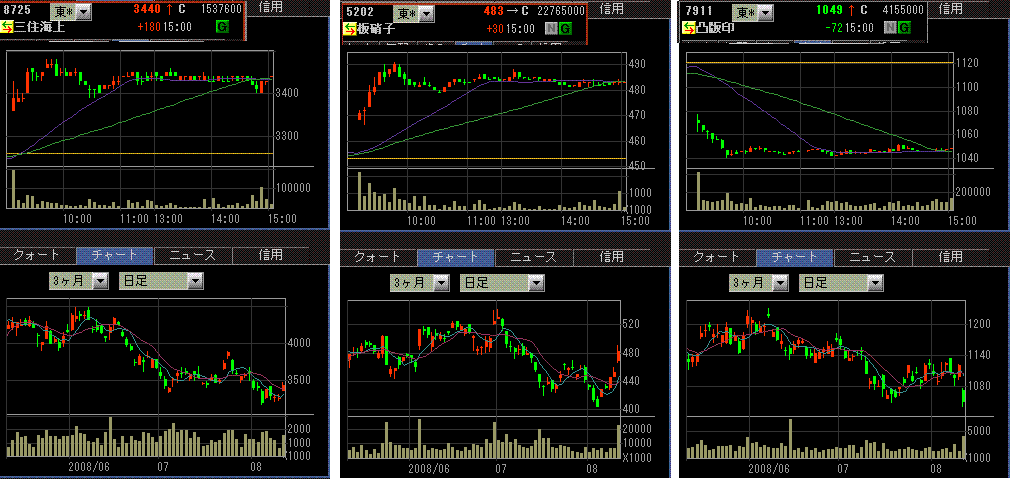Open ニュース tab in right panel
Image resolution: width=1011 pixels, height=479 pixels.
[x=873, y=257]
